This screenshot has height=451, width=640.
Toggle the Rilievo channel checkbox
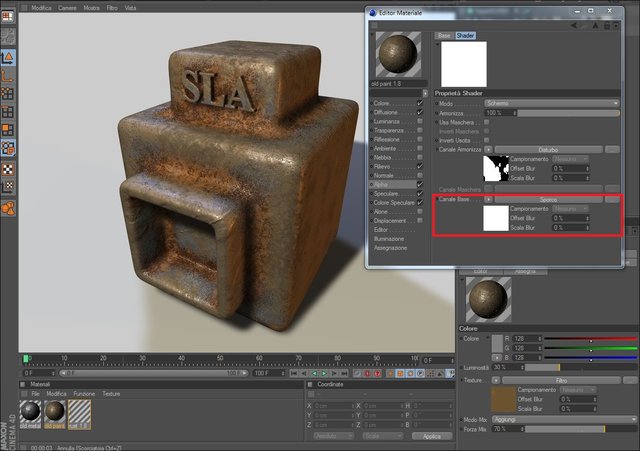point(420,166)
